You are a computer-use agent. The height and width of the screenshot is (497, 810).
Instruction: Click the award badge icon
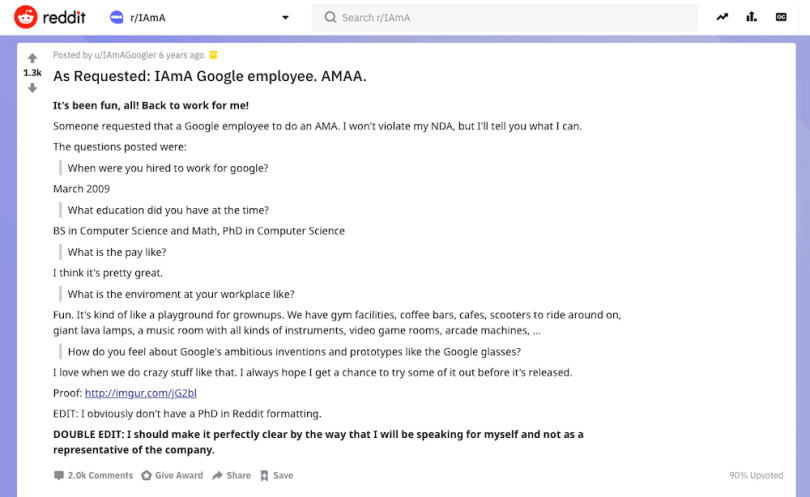click(x=147, y=475)
